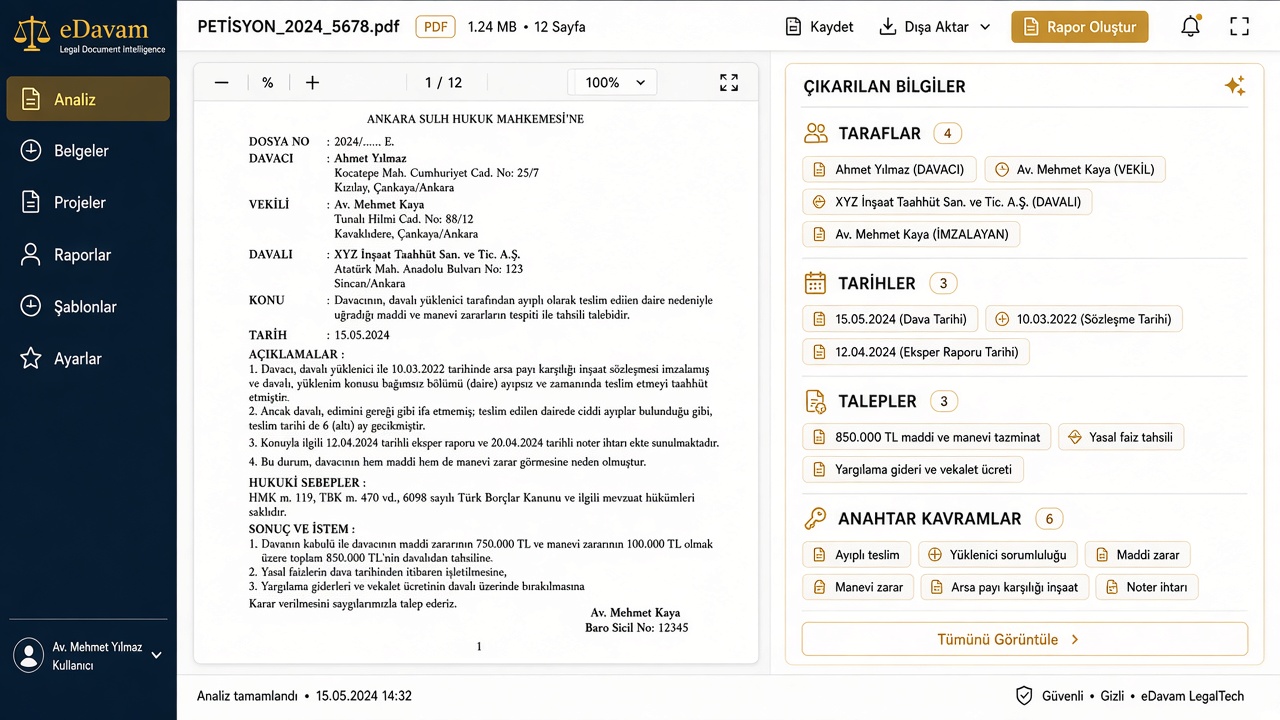
Task: Click the Rapor Oluştur button
Action: pos(1080,27)
